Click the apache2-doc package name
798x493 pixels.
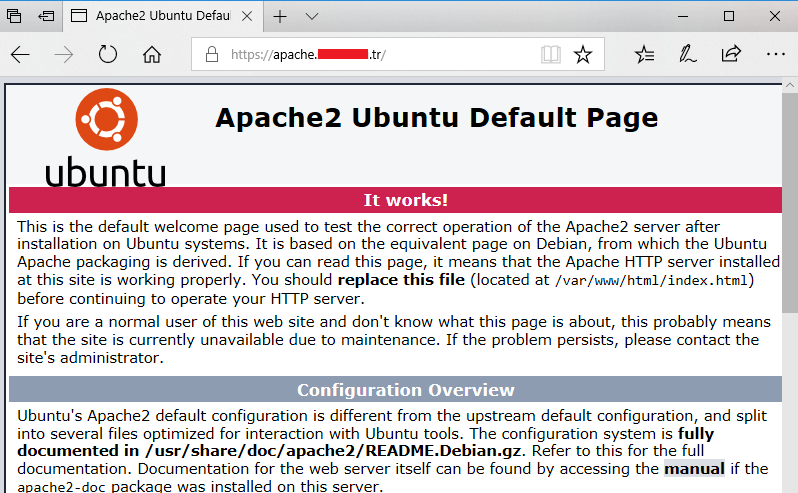click(61, 487)
